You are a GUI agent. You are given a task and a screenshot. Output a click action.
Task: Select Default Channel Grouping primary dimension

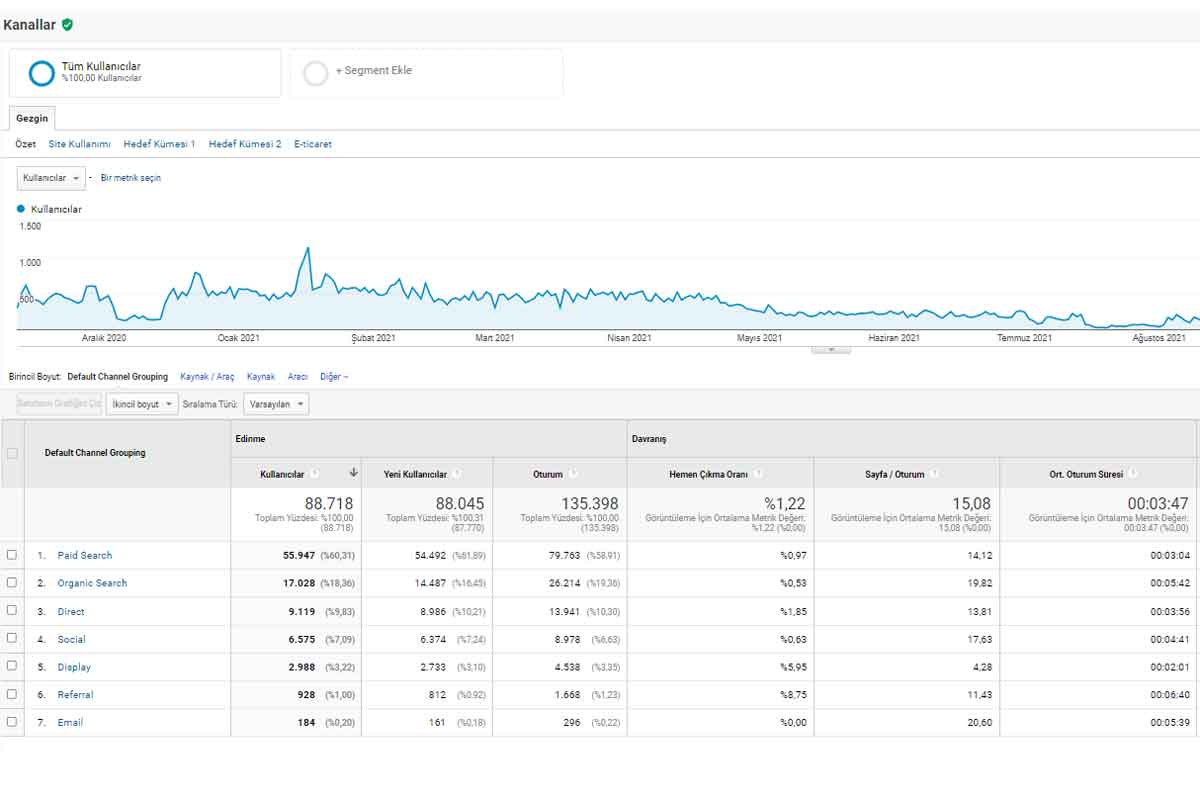pos(118,377)
